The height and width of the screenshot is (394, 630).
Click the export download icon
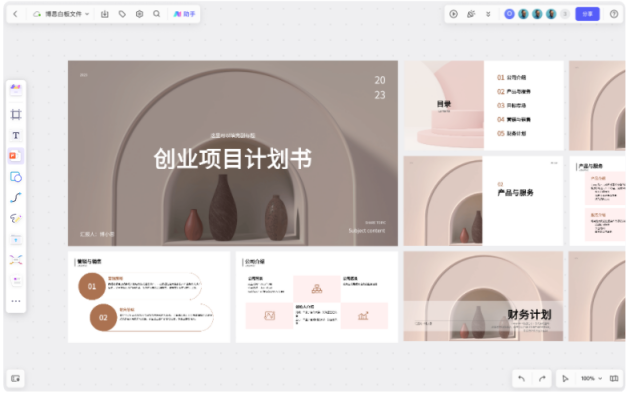coord(104,14)
